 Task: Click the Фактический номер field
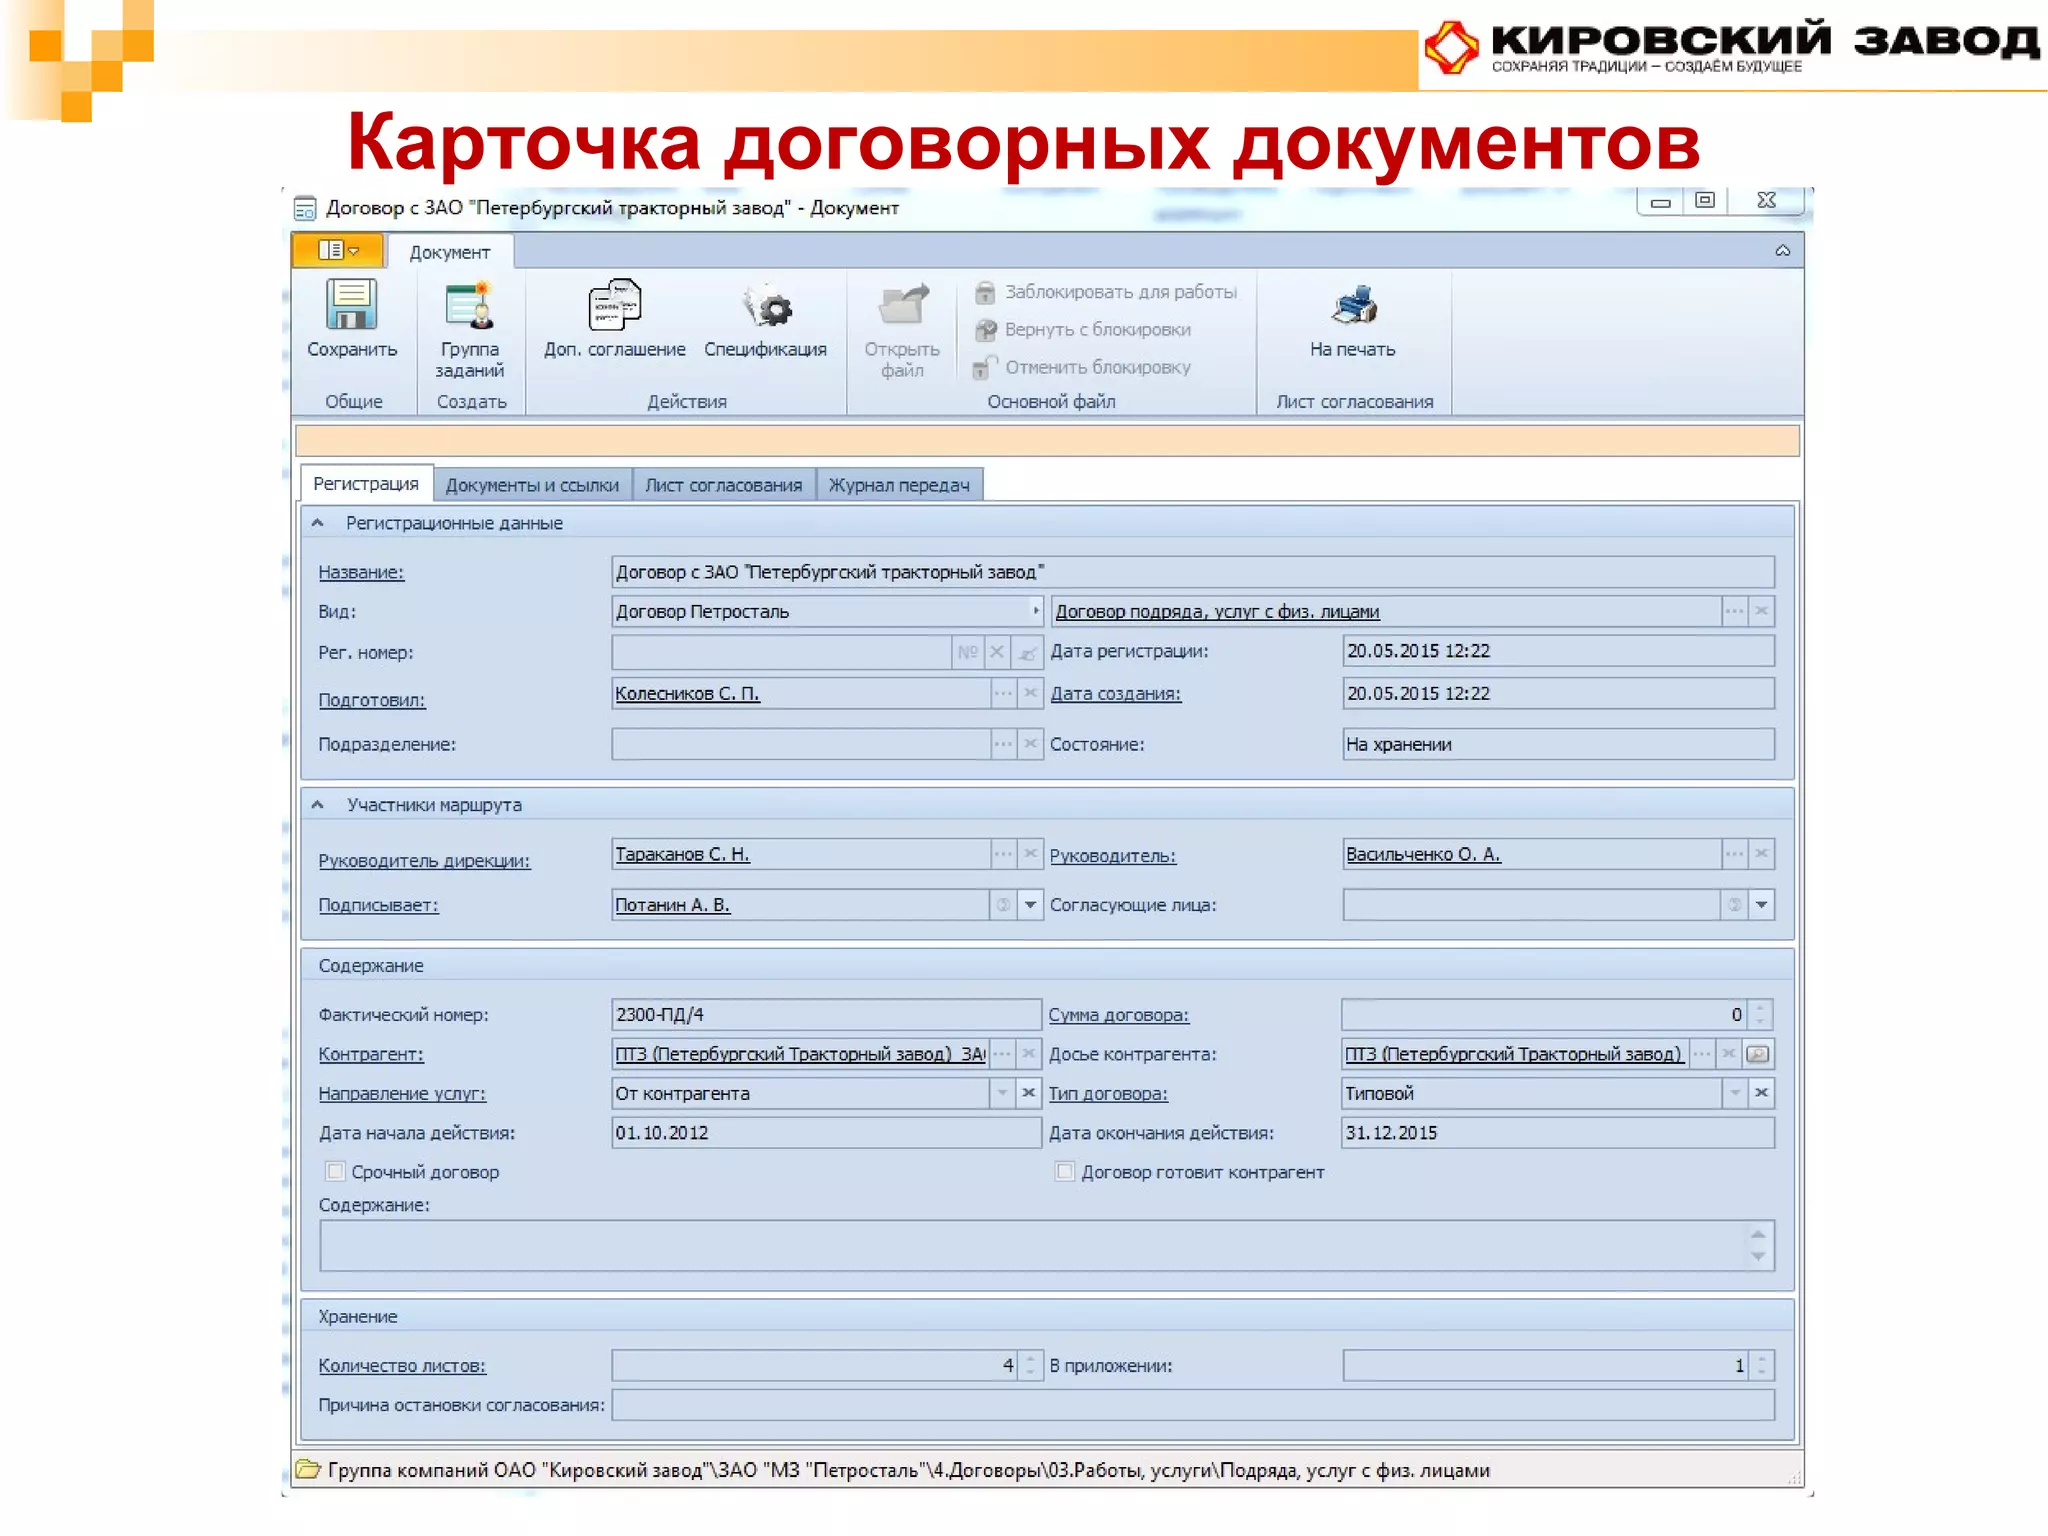826,1015
